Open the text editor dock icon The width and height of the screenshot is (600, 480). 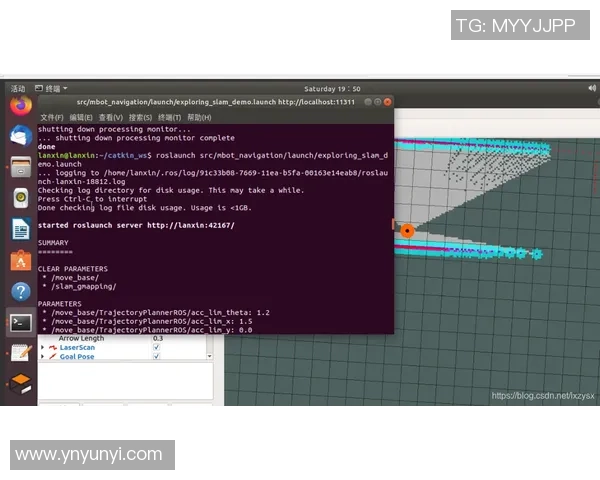pyautogui.click(x=20, y=353)
